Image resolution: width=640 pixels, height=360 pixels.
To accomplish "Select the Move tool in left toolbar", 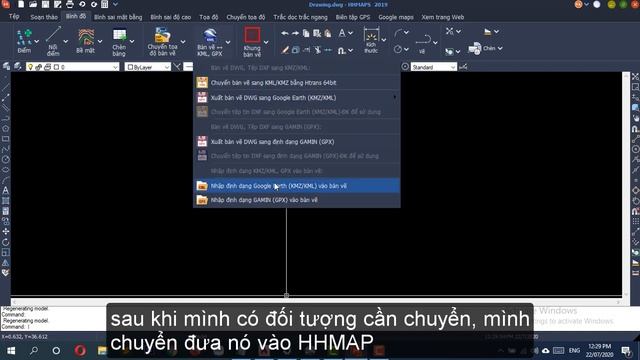I will (x=6, y=232).
